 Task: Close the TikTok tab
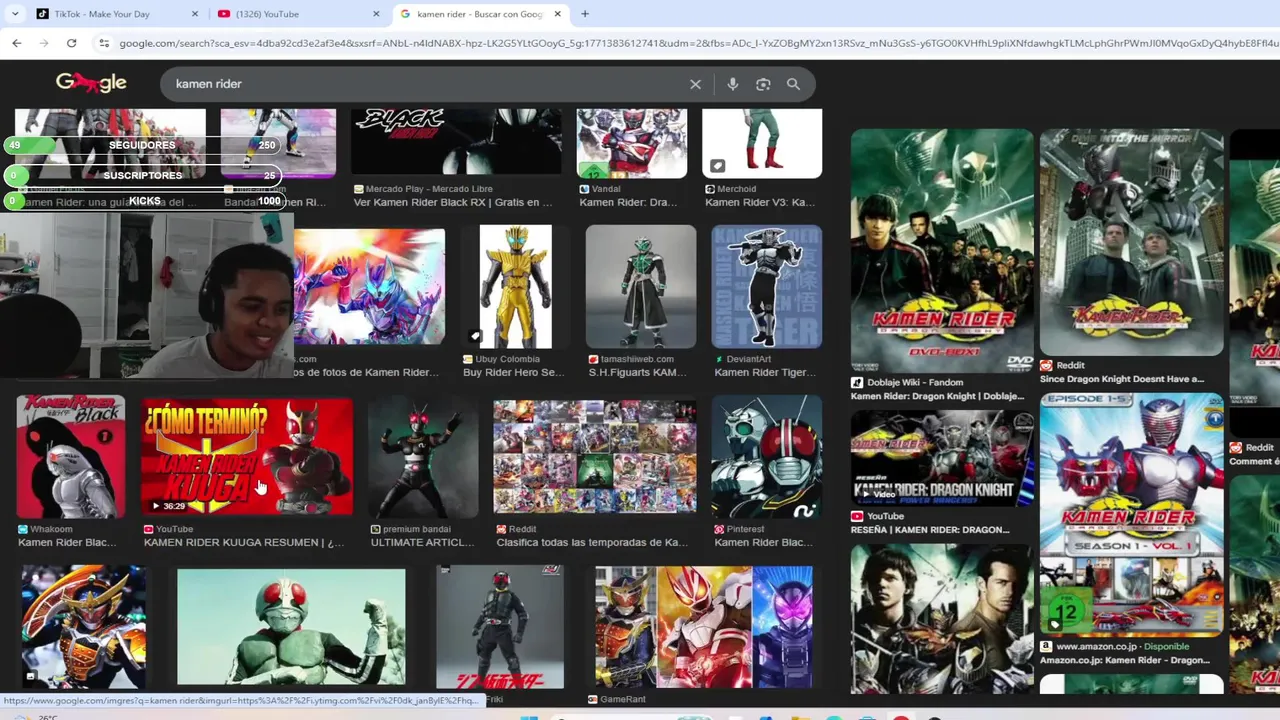(x=195, y=14)
